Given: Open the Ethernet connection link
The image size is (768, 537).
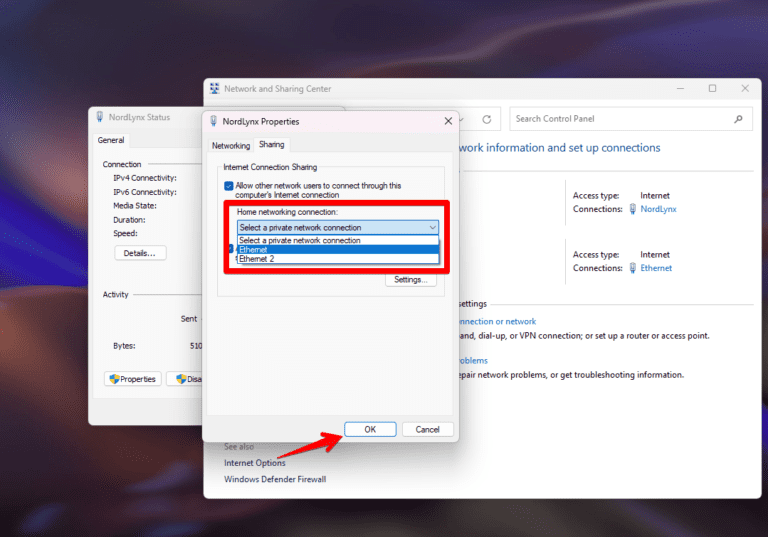Looking at the screenshot, I should point(656,268).
